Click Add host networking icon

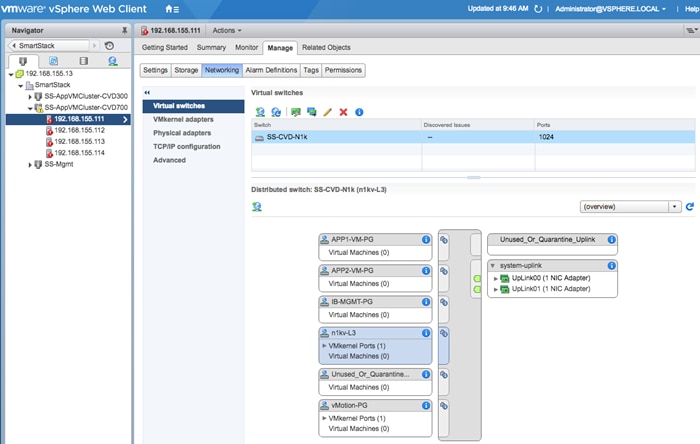[x=260, y=112]
